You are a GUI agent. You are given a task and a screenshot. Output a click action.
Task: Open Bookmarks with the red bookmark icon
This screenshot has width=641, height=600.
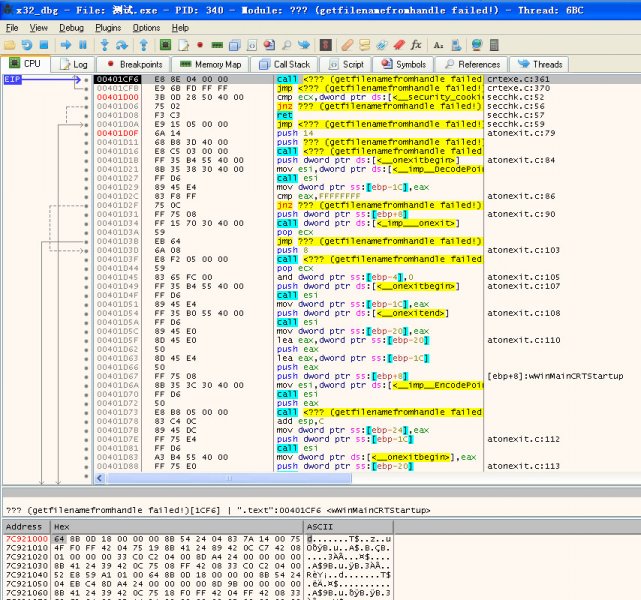(x=399, y=45)
